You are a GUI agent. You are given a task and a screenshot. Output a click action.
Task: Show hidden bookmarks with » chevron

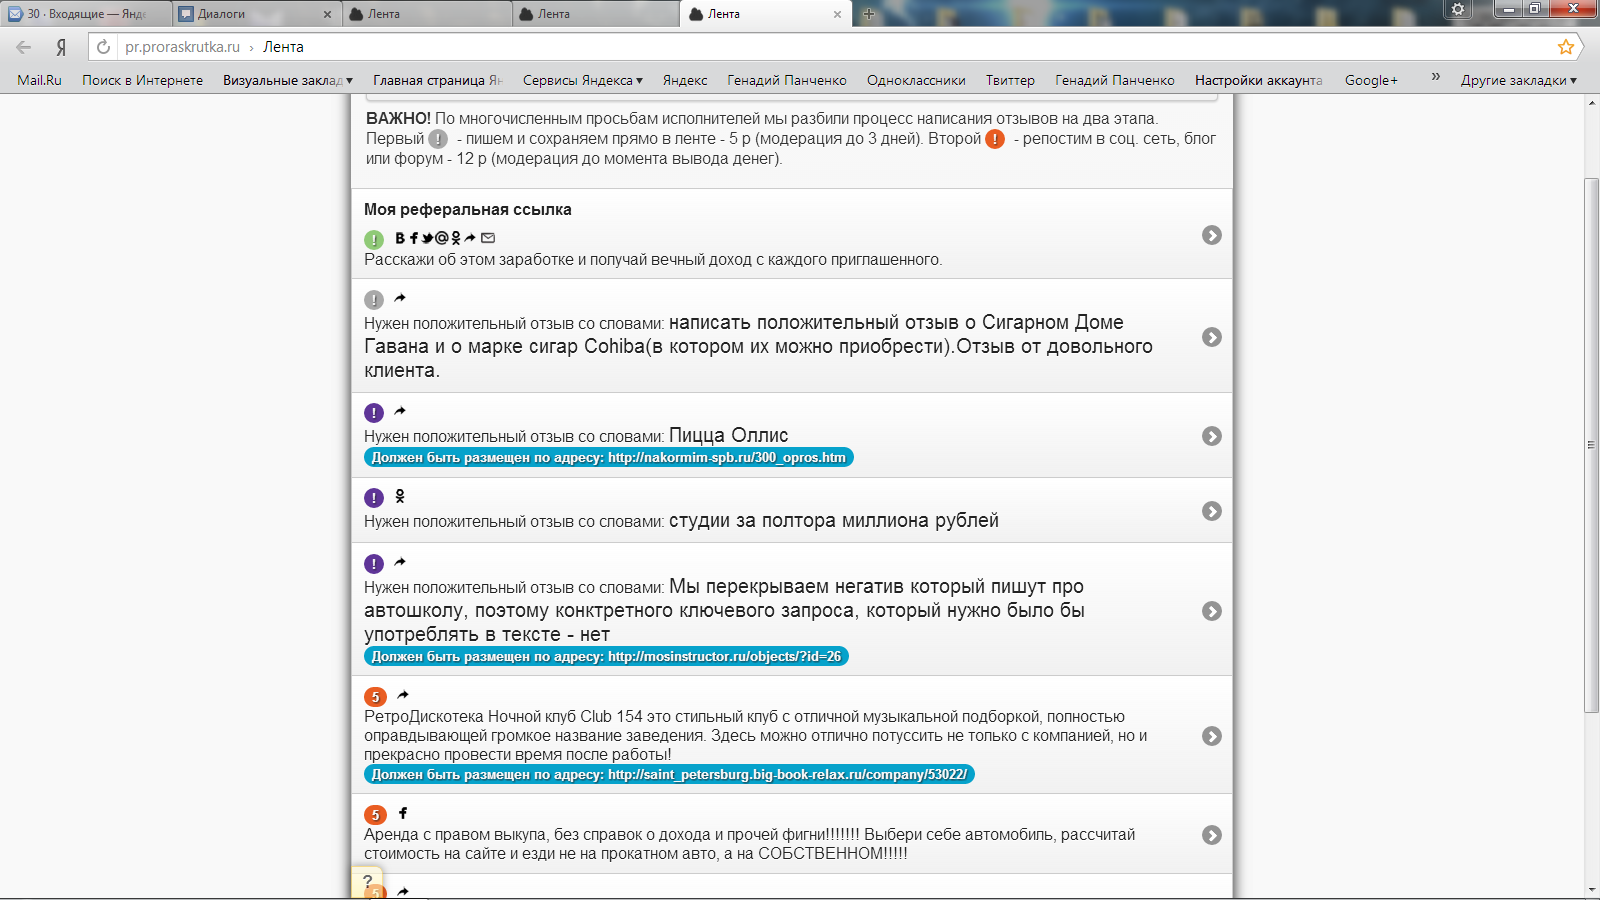pyautogui.click(x=1436, y=77)
